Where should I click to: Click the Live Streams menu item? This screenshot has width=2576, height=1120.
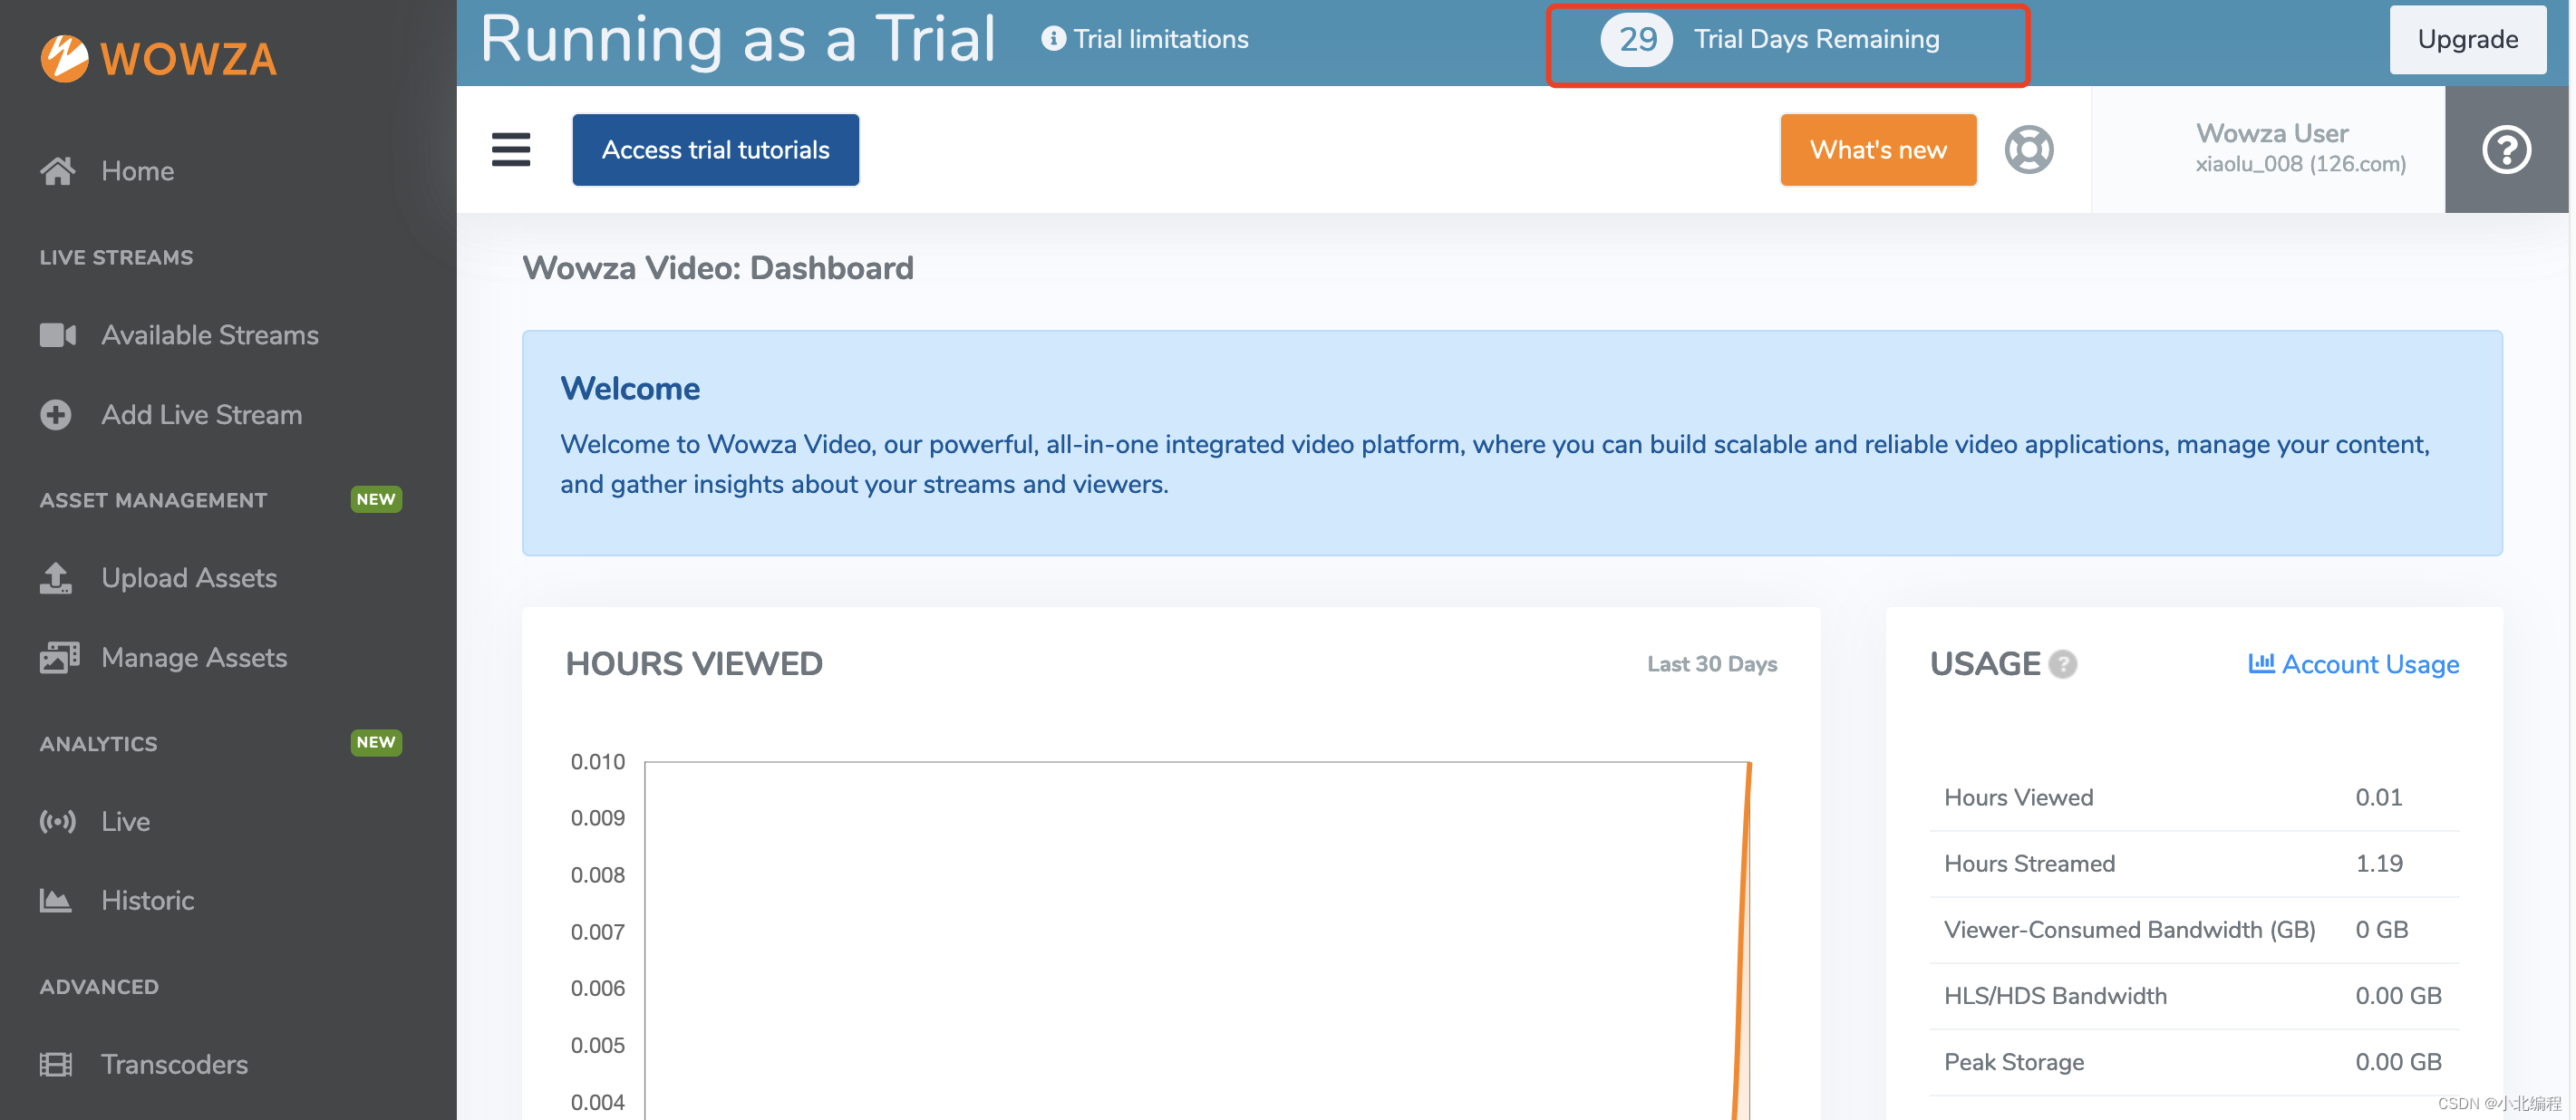(117, 255)
